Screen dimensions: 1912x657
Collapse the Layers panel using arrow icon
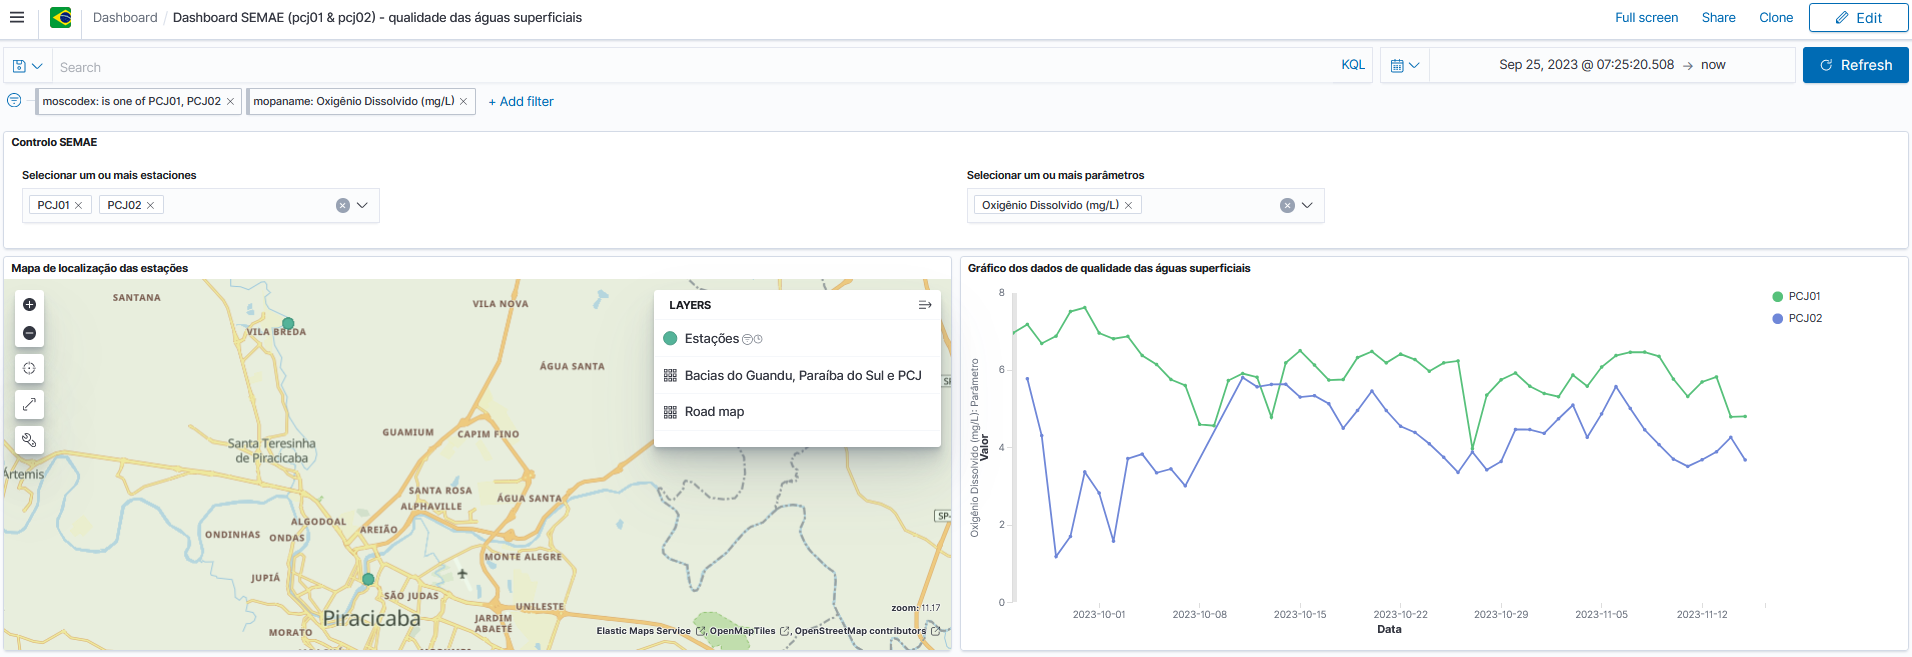[924, 305]
